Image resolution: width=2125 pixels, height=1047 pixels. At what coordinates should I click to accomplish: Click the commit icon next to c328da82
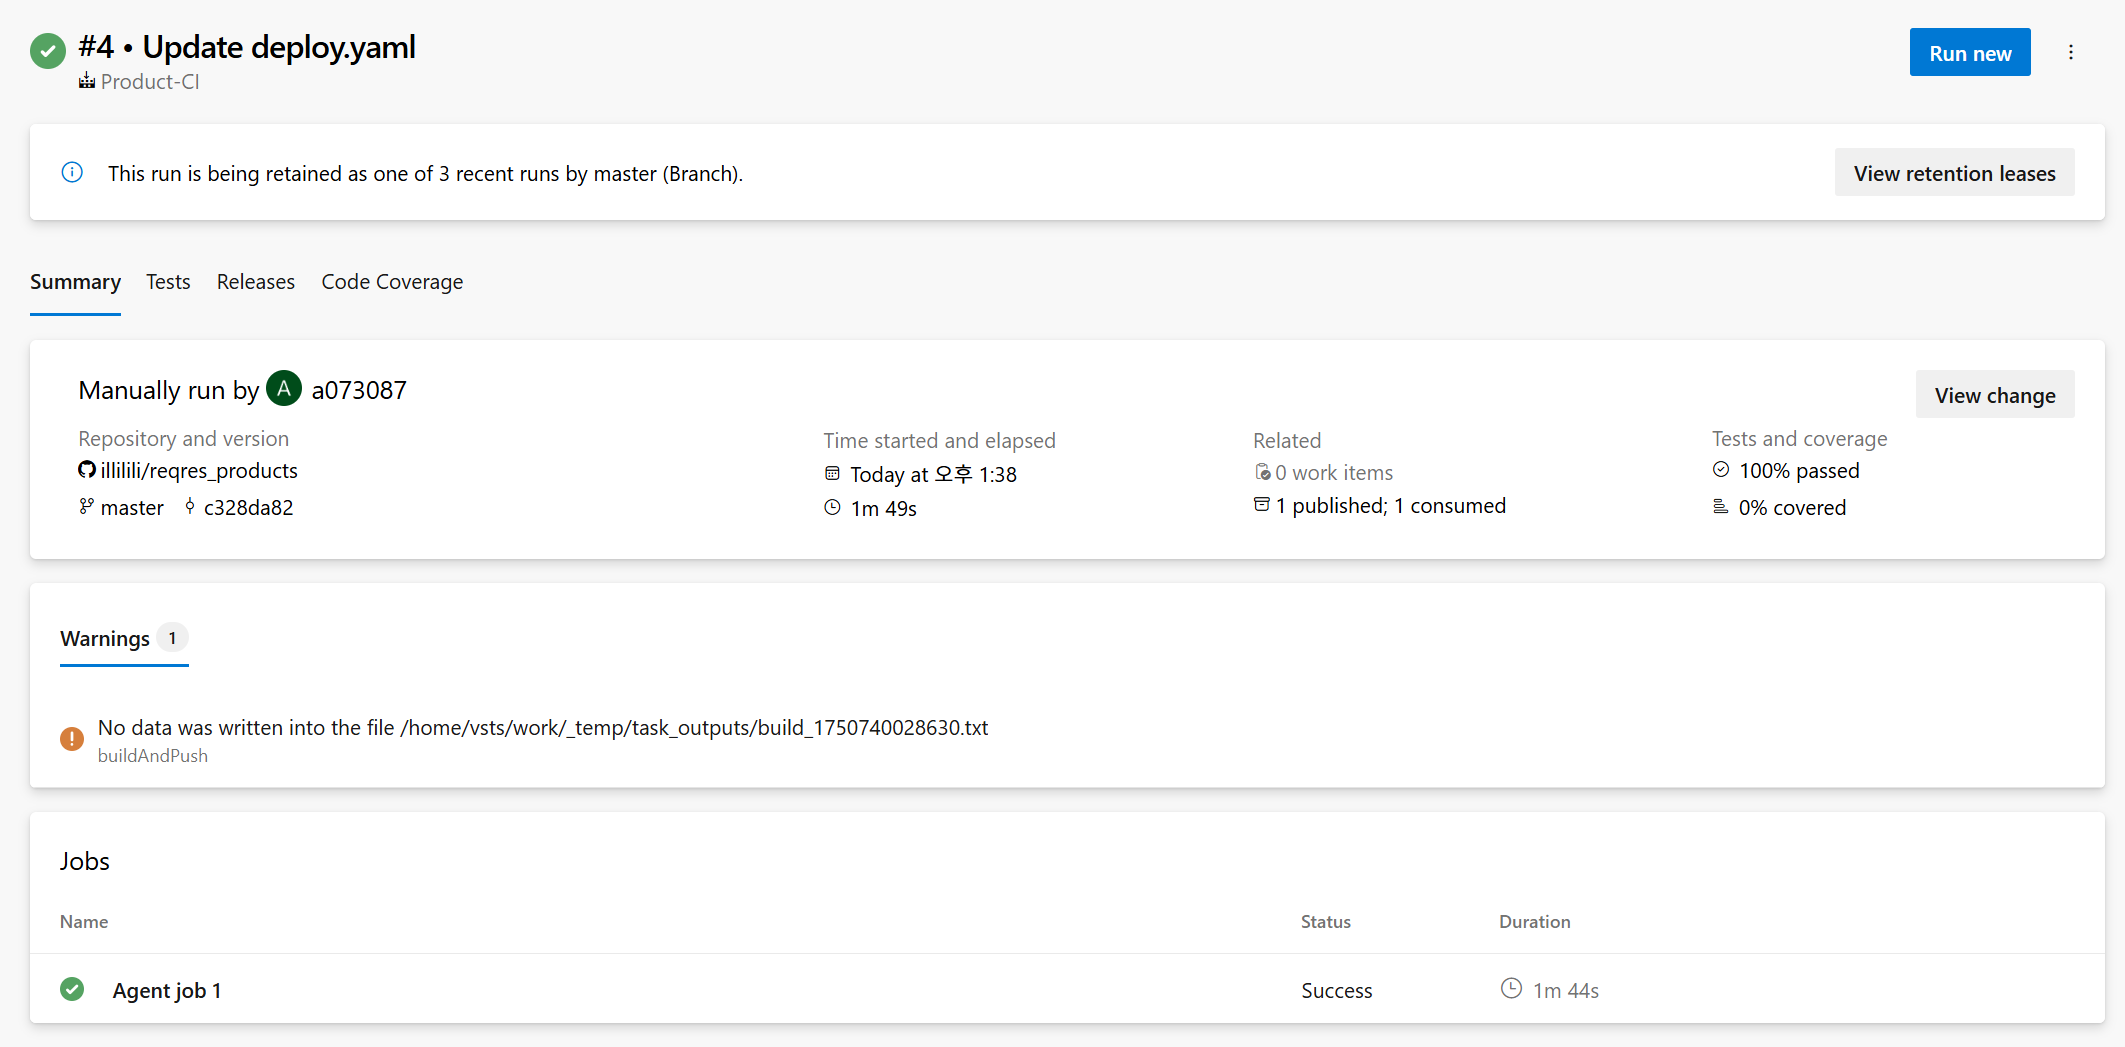[190, 507]
